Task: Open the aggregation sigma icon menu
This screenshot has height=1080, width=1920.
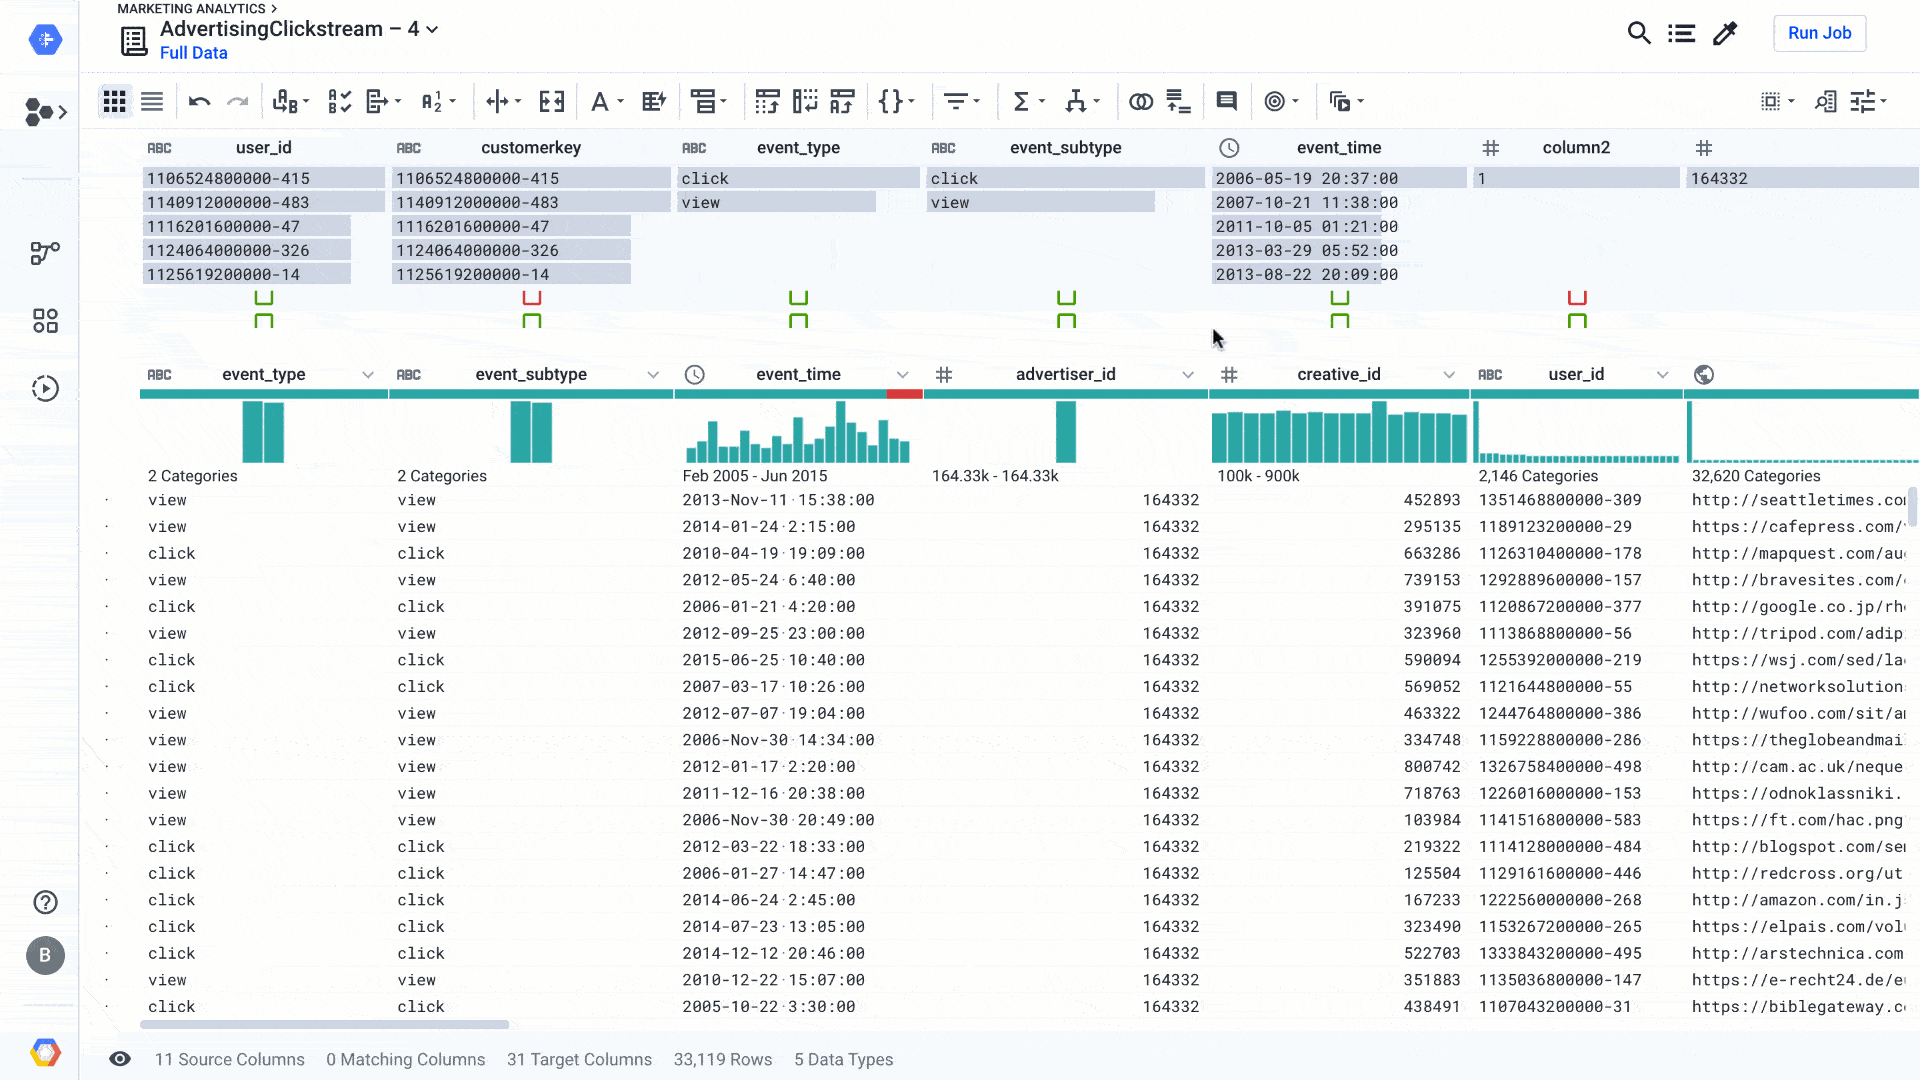Action: click(1029, 102)
